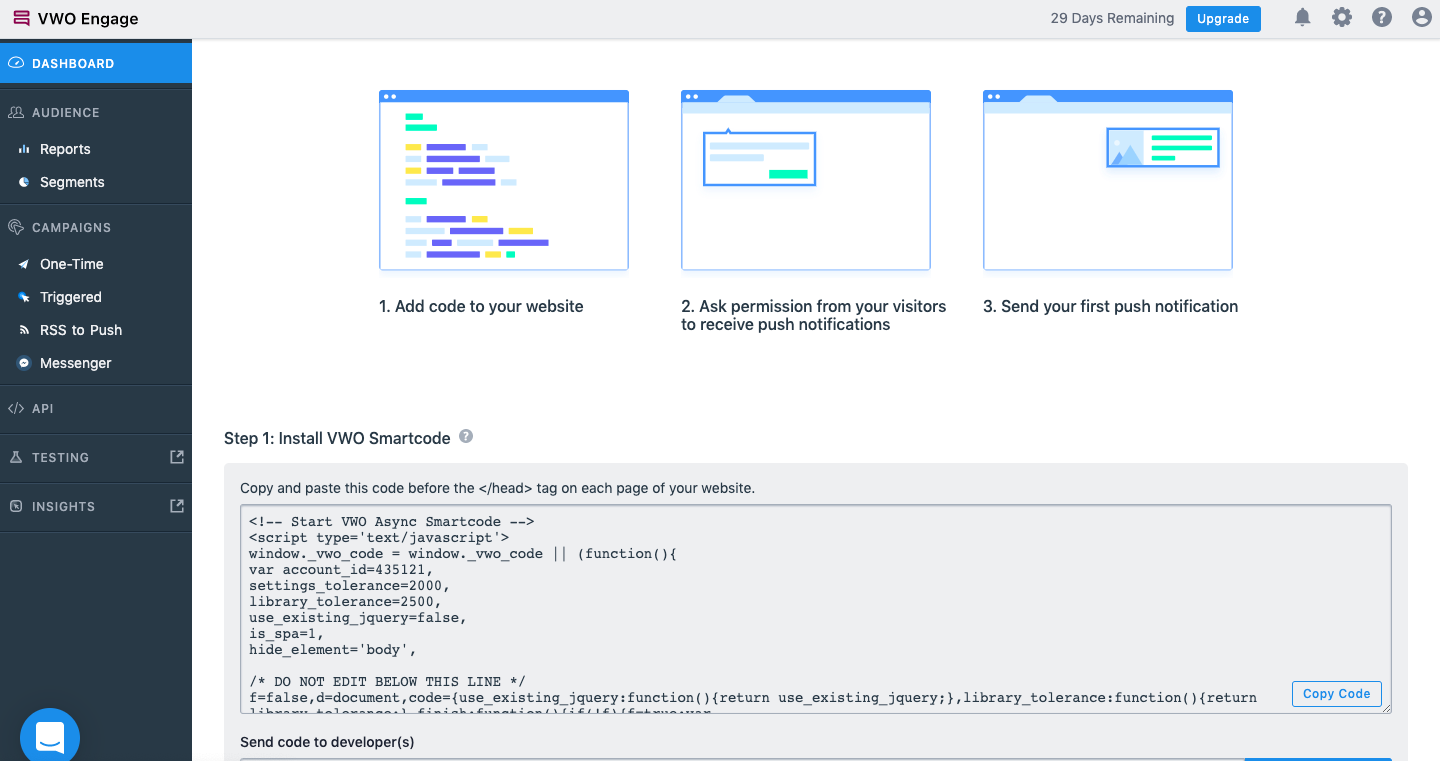Open the Testing section label

[60, 457]
